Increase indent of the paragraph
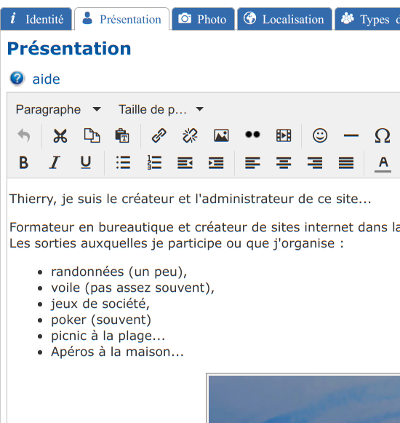400x423 pixels. (x=216, y=163)
